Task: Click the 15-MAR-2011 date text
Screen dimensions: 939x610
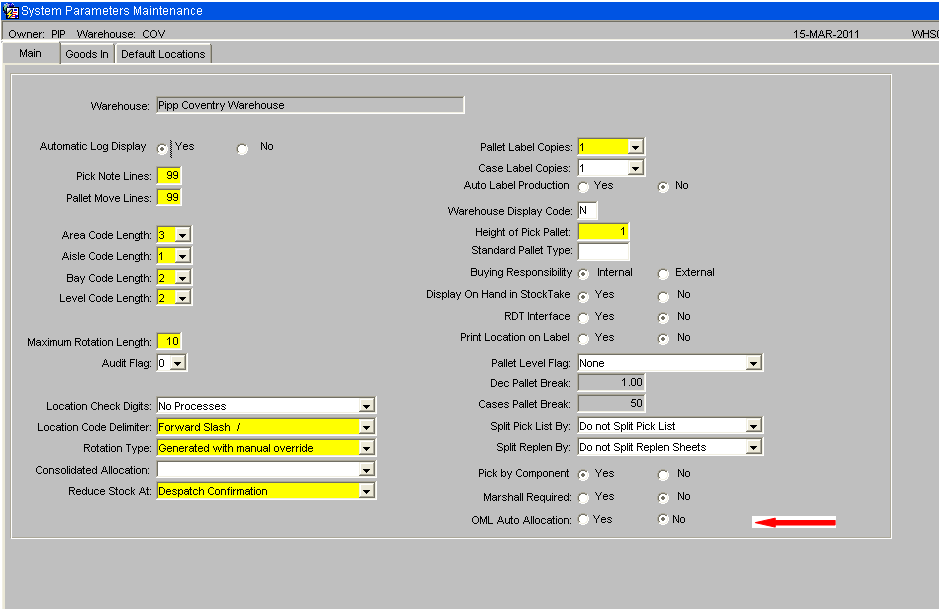Action: (x=826, y=34)
